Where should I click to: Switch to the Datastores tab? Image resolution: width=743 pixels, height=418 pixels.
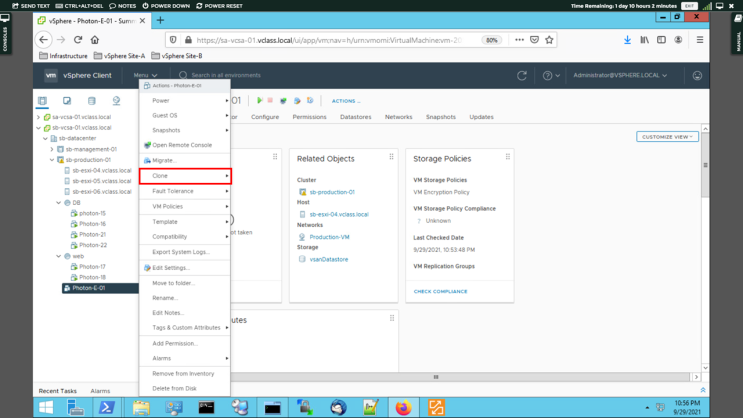coord(355,117)
